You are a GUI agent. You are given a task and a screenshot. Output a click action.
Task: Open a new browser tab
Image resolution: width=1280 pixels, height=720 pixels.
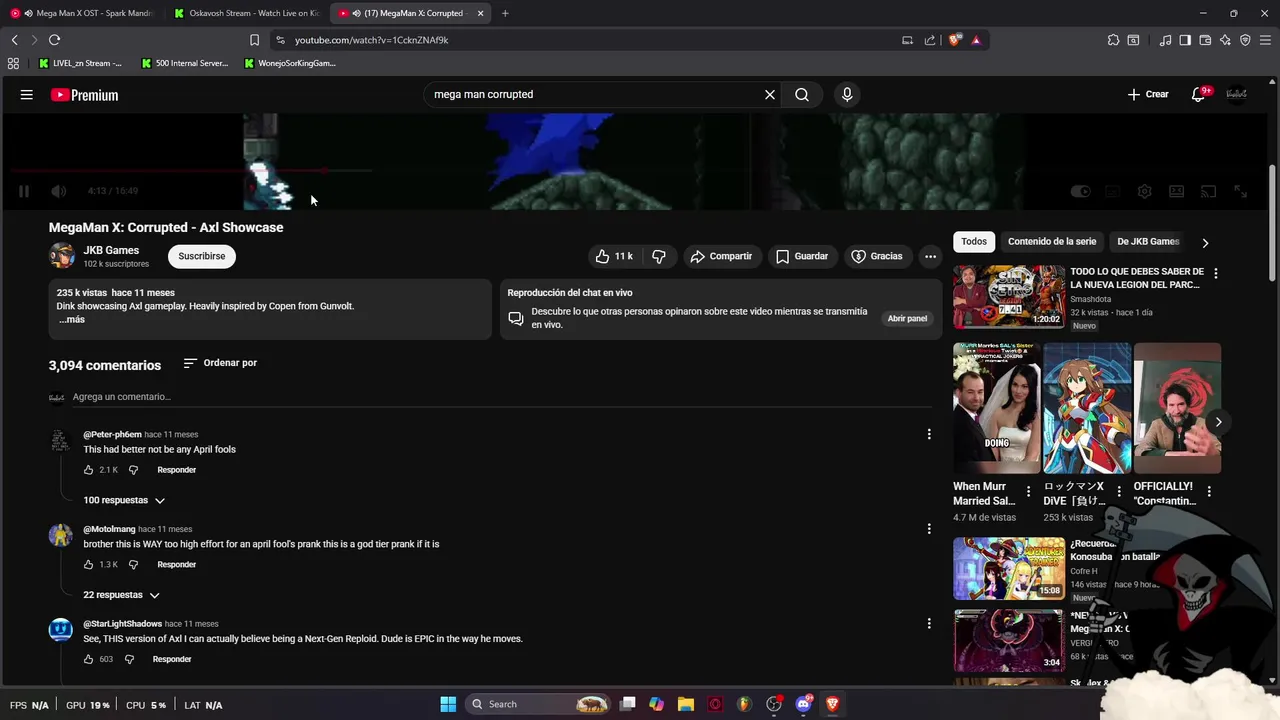pyautogui.click(x=505, y=13)
